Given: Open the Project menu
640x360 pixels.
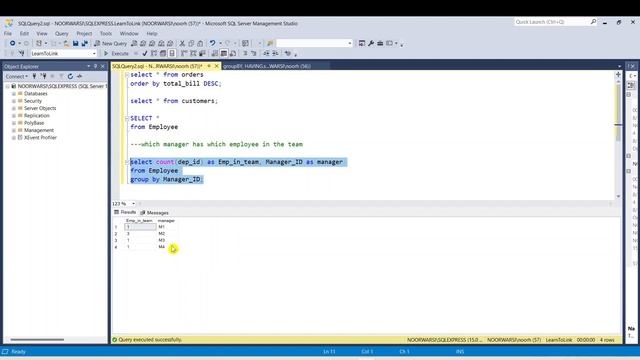Looking at the screenshot, I should 84,33.
